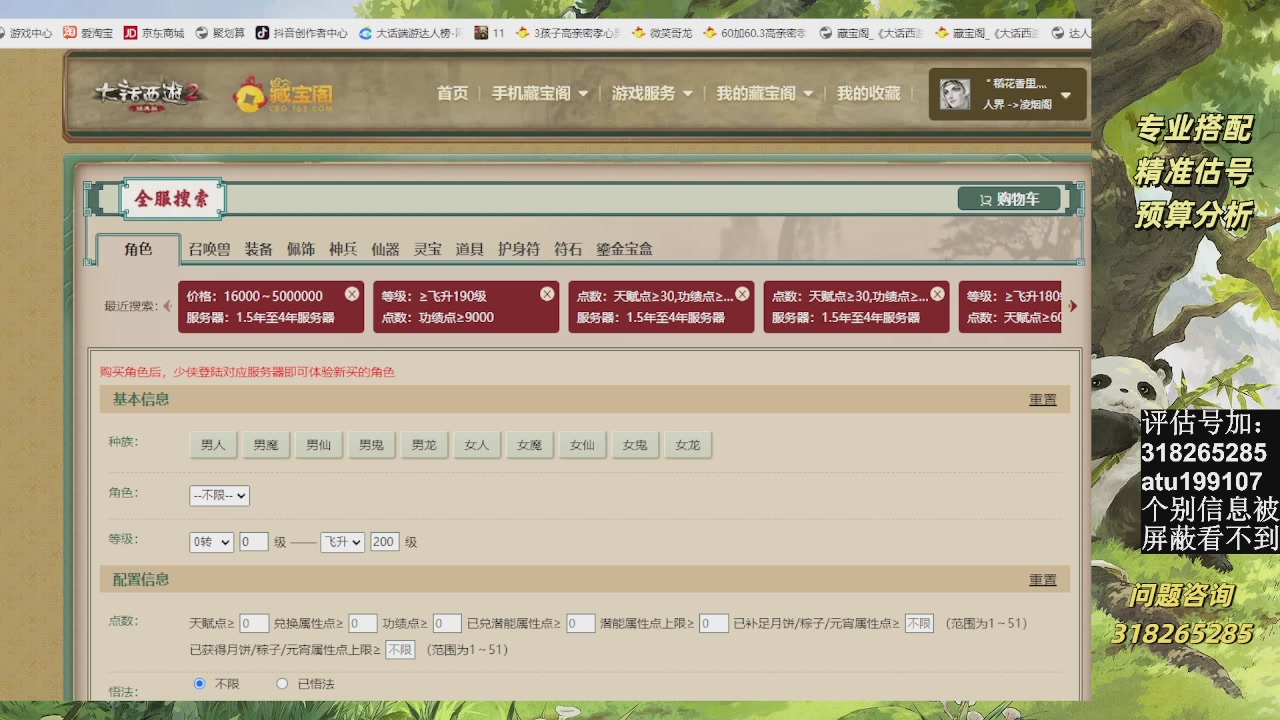Click the max level input showing 200
The width and height of the screenshot is (1280, 720).
click(x=385, y=542)
